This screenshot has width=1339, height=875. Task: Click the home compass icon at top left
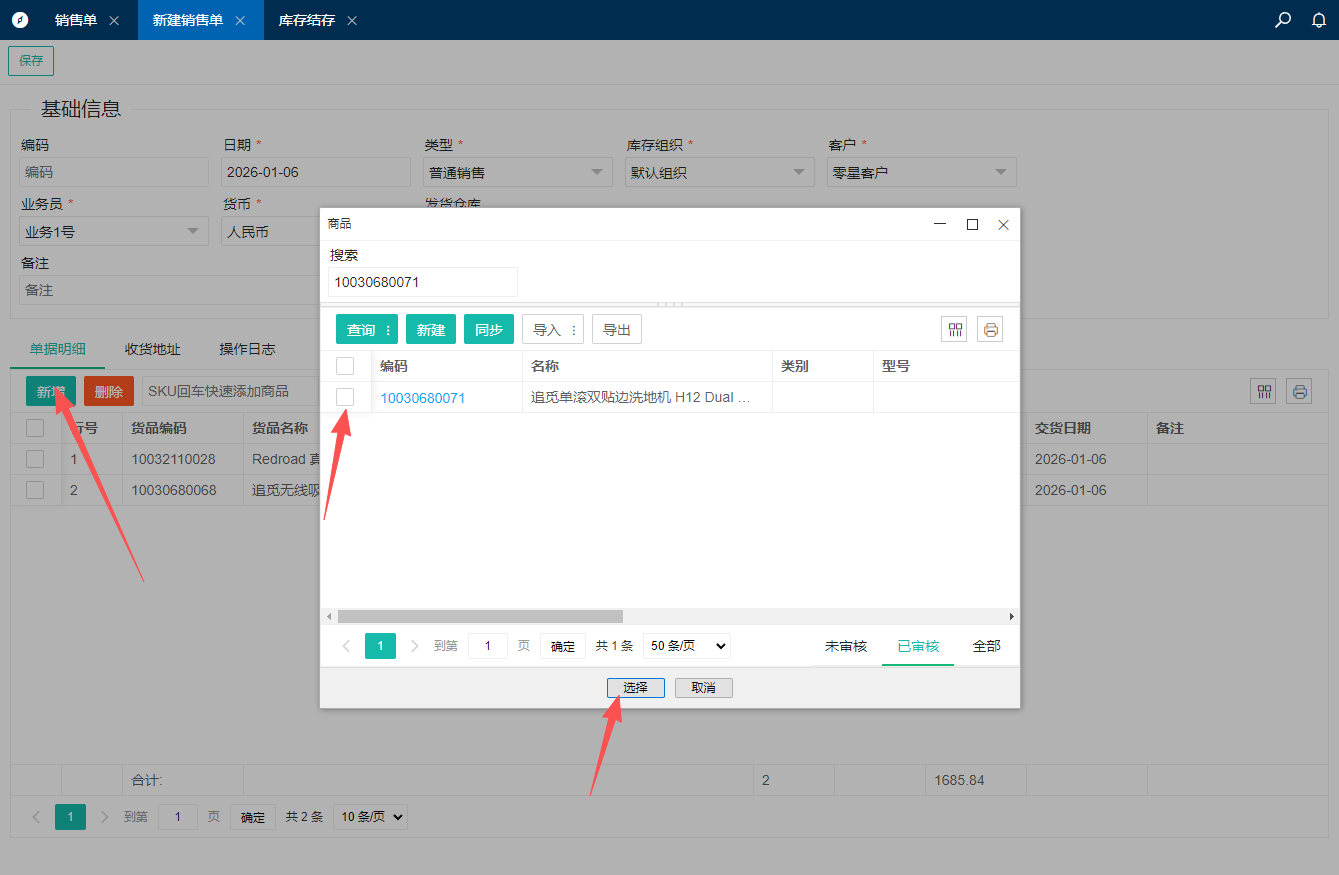(20, 20)
